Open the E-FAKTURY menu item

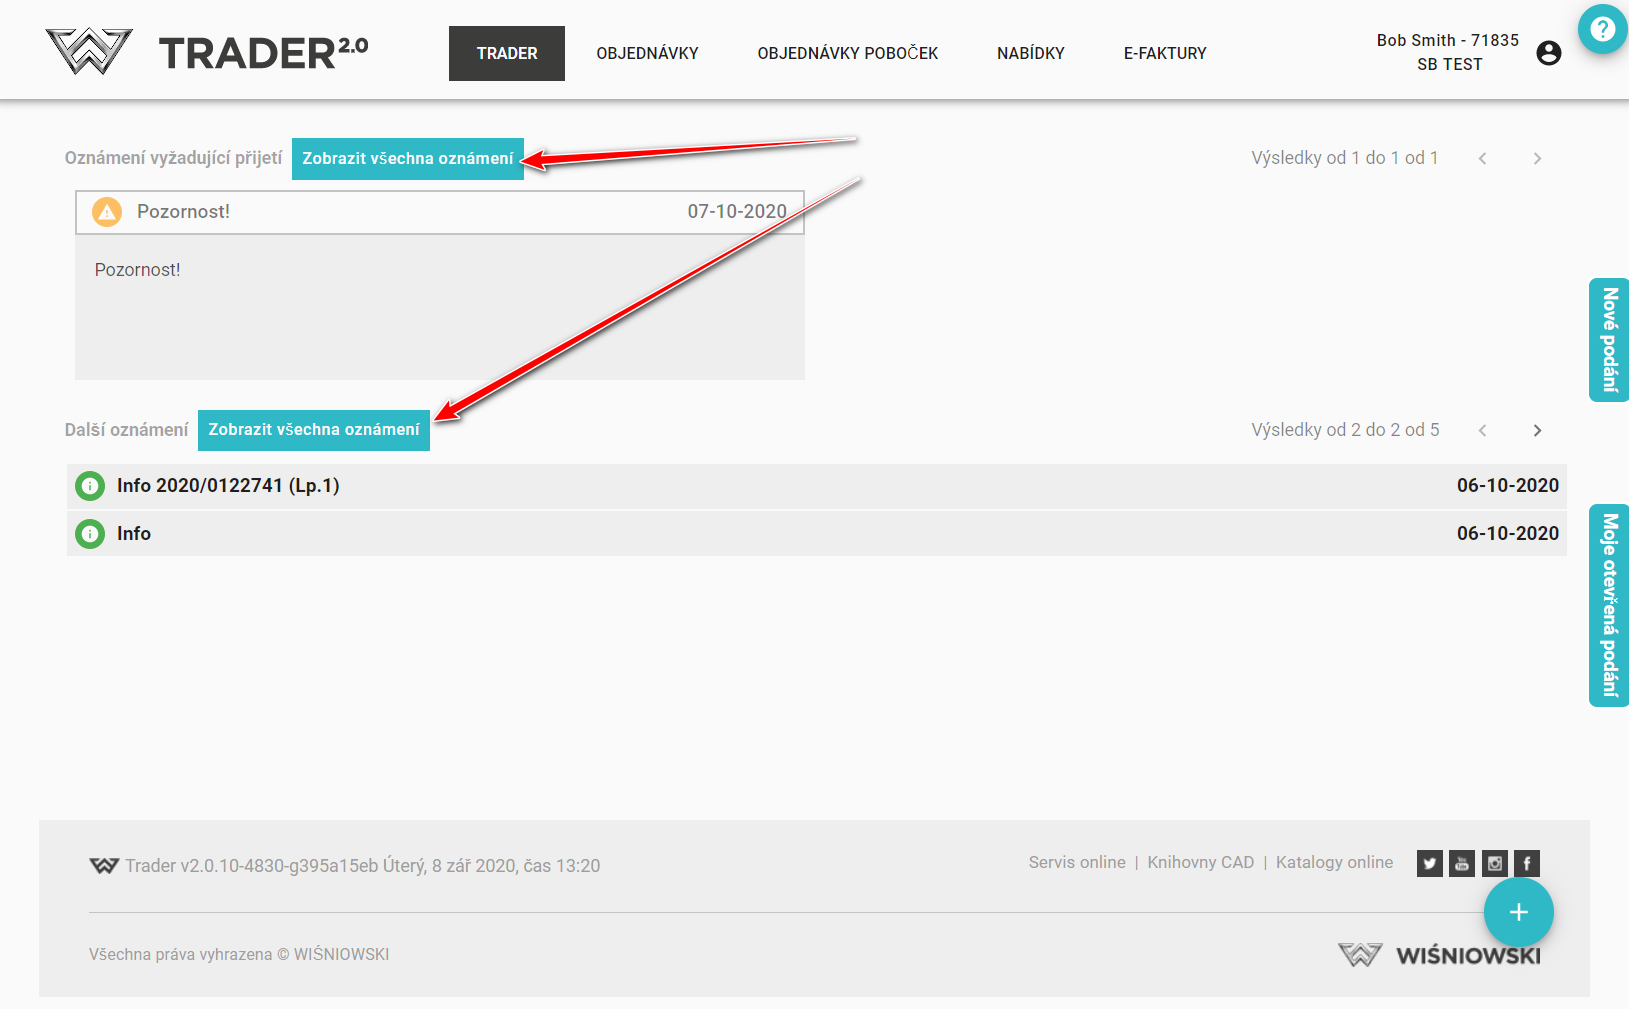coord(1164,53)
